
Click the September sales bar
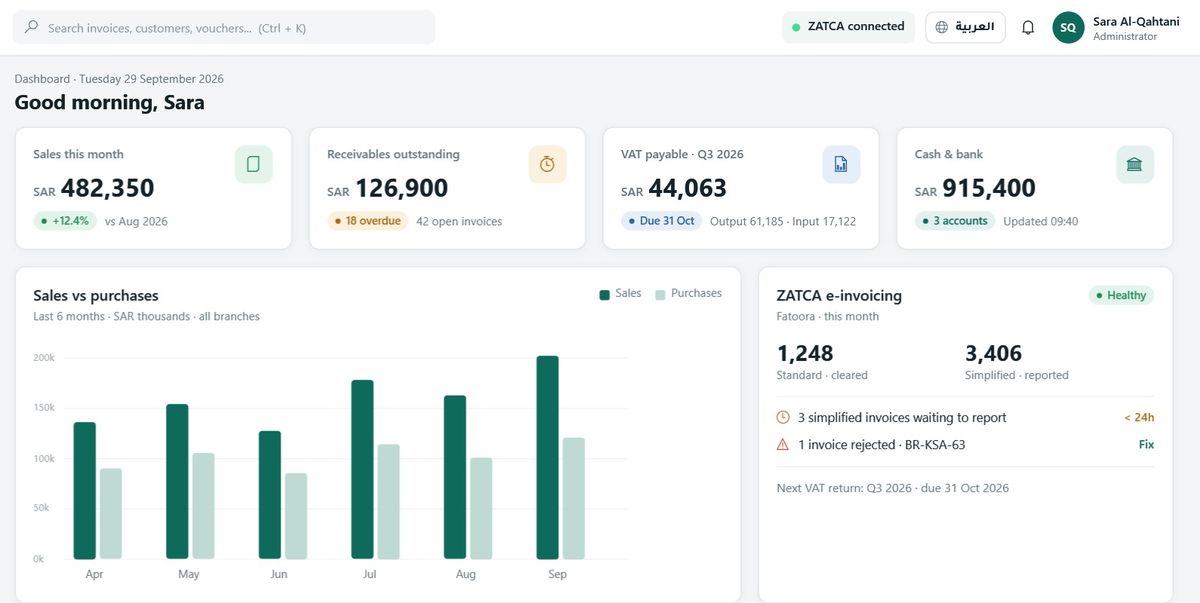coord(547,457)
